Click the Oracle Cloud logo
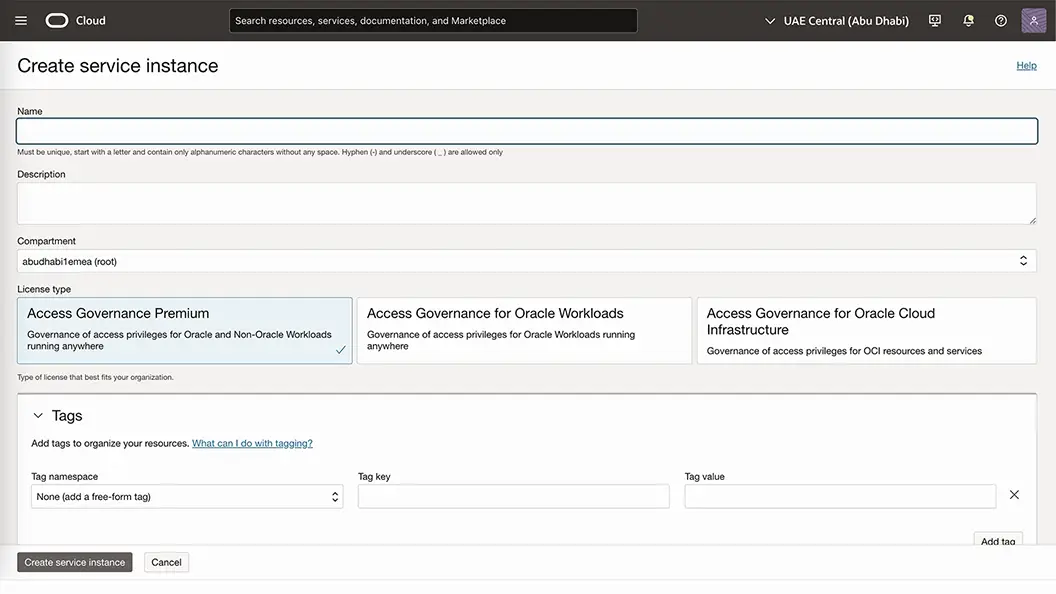The width and height of the screenshot is (1056, 594). pos(75,21)
